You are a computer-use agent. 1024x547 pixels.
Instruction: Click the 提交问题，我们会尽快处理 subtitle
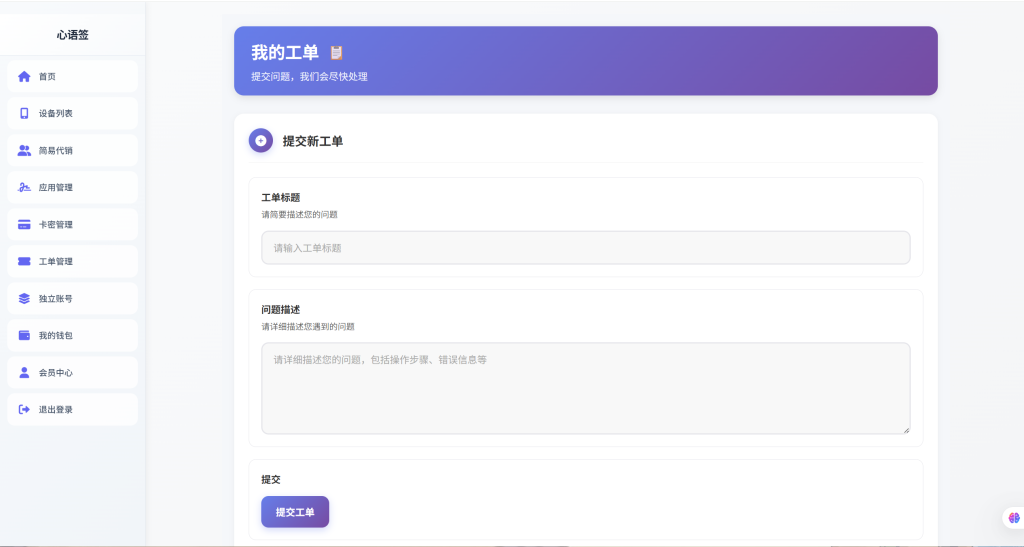pyautogui.click(x=310, y=76)
